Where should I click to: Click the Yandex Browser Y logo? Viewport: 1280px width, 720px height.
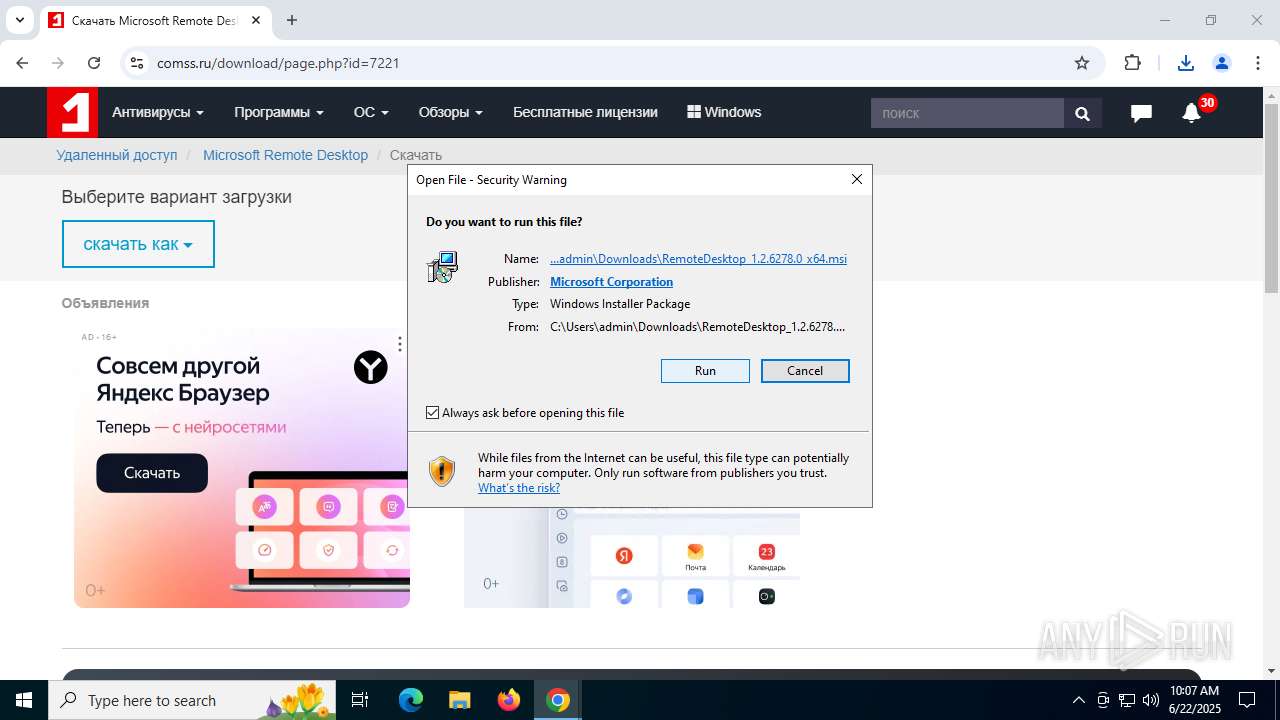[371, 368]
